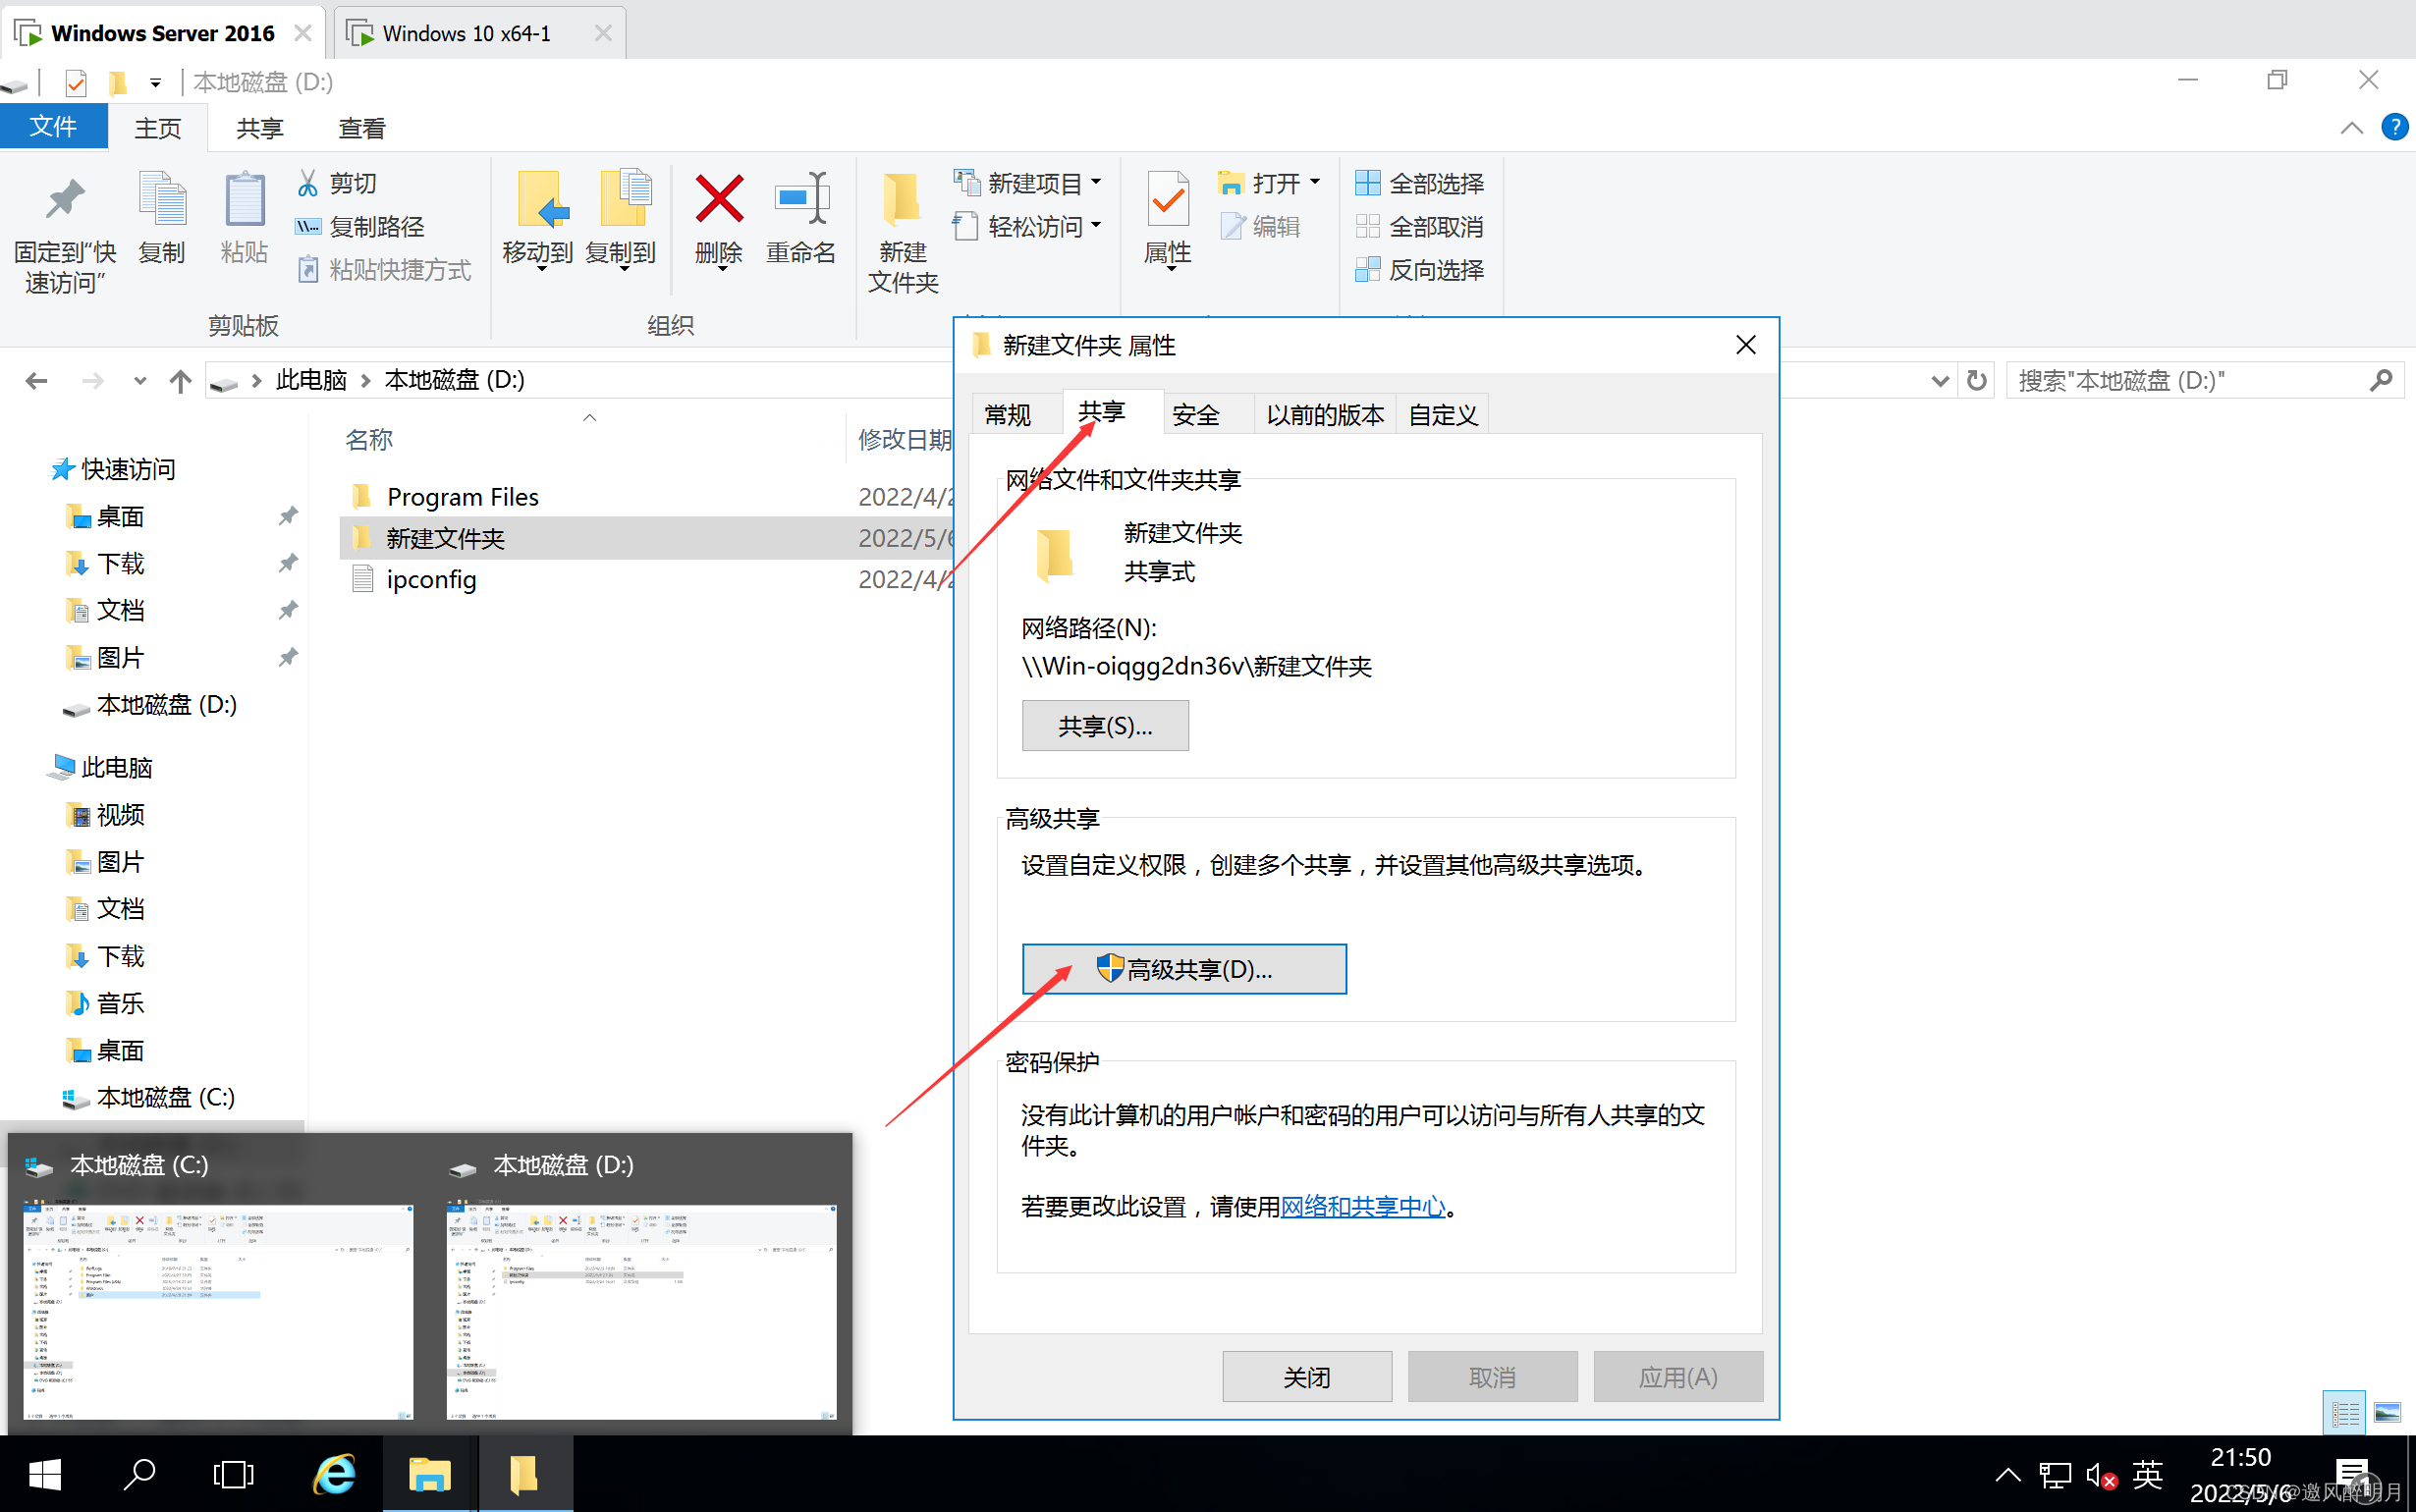This screenshot has width=2416, height=1512.
Task: Click 高级共享(D)... button to open advanced sharing
Action: 1184,968
